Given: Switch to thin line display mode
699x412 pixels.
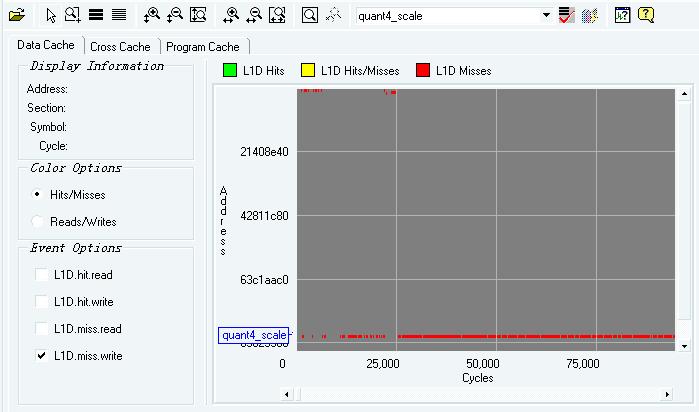Looking at the screenshot, I should pyautogui.click(x=119, y=15).
